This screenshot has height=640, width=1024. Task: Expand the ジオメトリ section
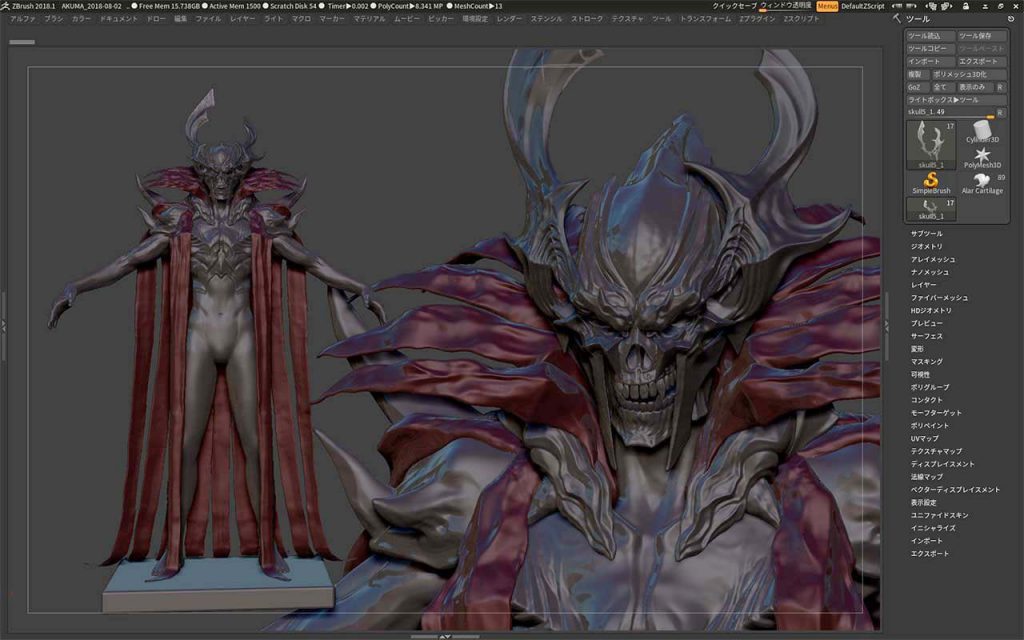pos(926,246)
